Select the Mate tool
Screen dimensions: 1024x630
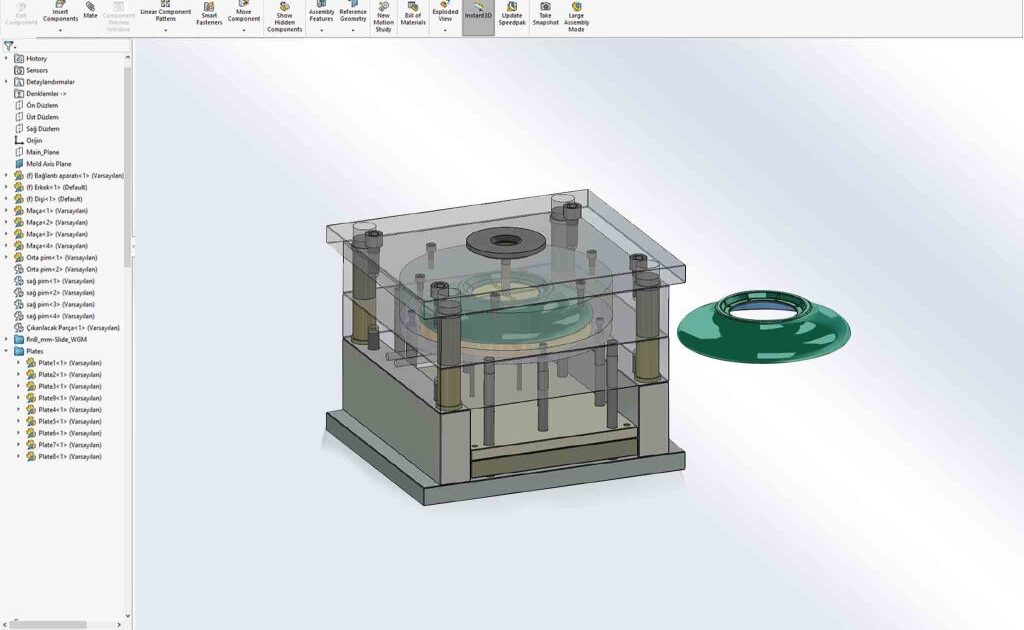(90, 10)
